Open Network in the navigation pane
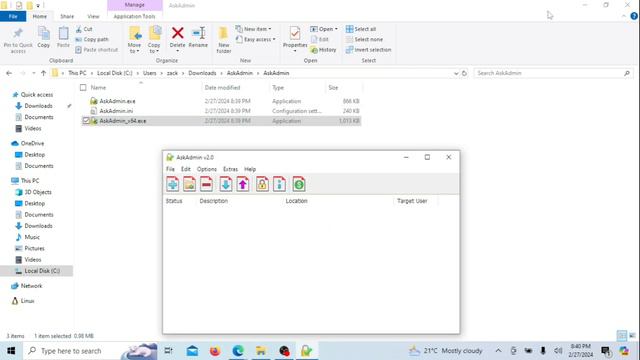This screenshot has height=360, width=640. coord(31,286)
